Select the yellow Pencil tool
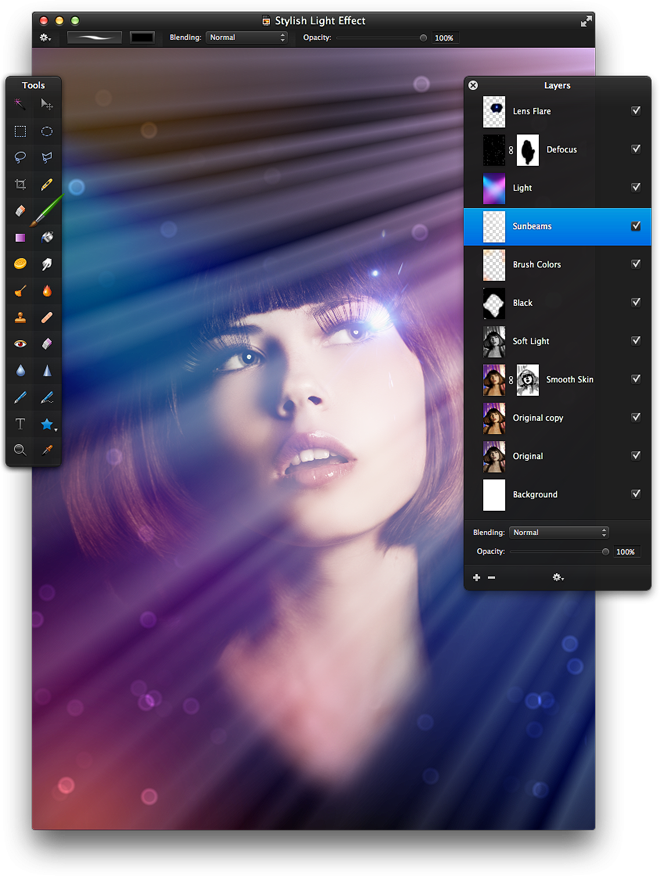Image resolution: width=660 pixels, height=876 pixels. point(47,184)
